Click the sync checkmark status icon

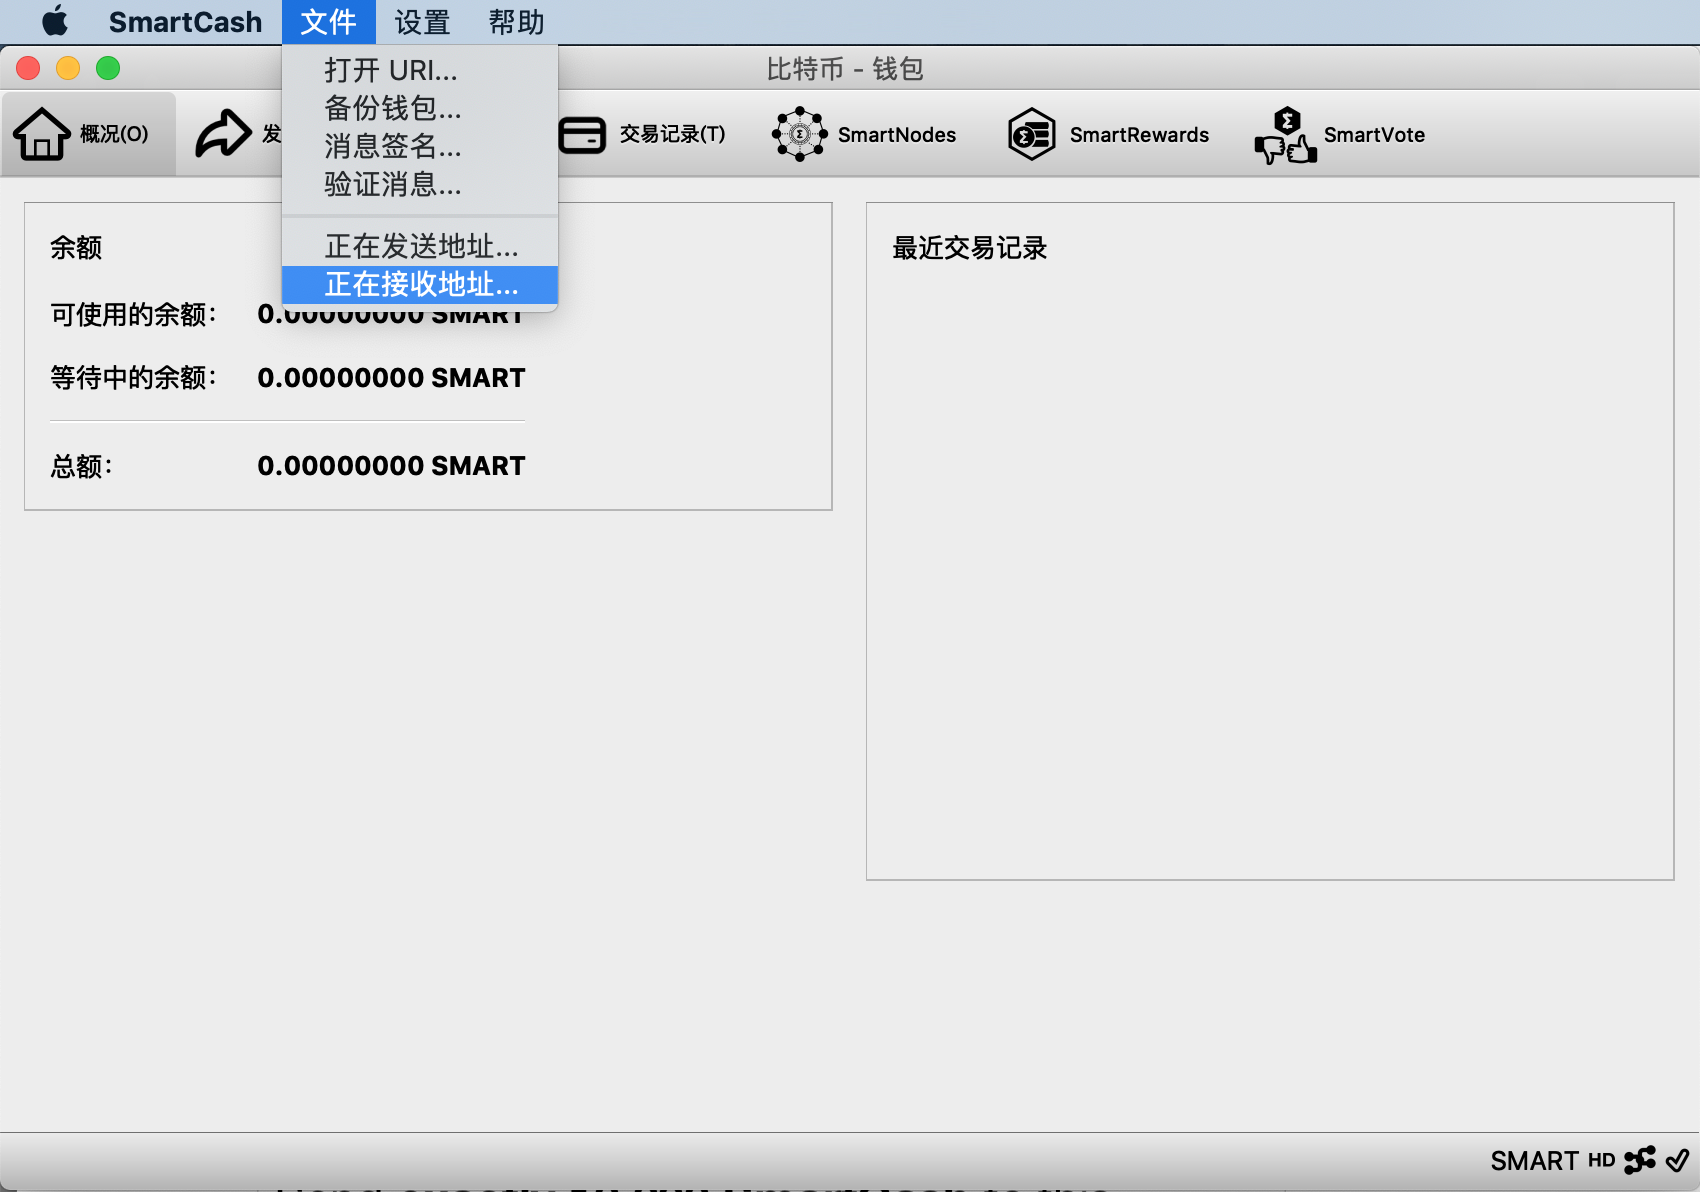(x=1678, y=1160)
